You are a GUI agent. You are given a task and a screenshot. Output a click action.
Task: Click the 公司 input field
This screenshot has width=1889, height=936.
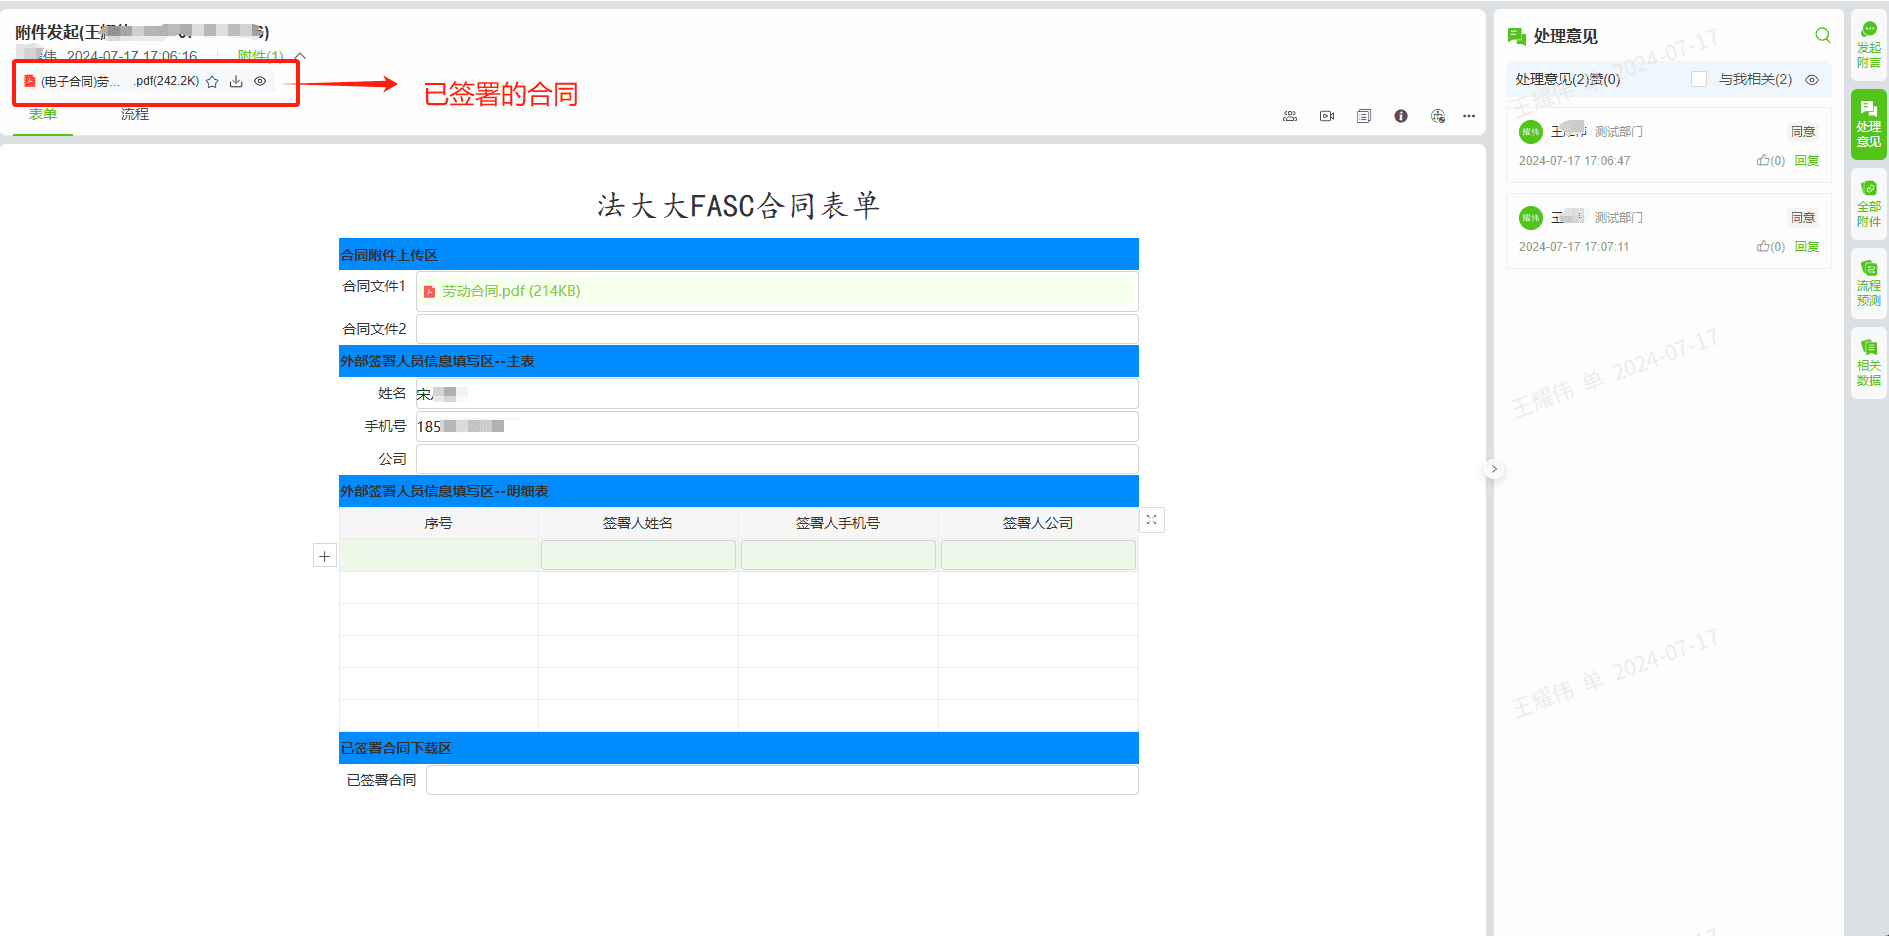pyautogui.click(x=777, y=459)
